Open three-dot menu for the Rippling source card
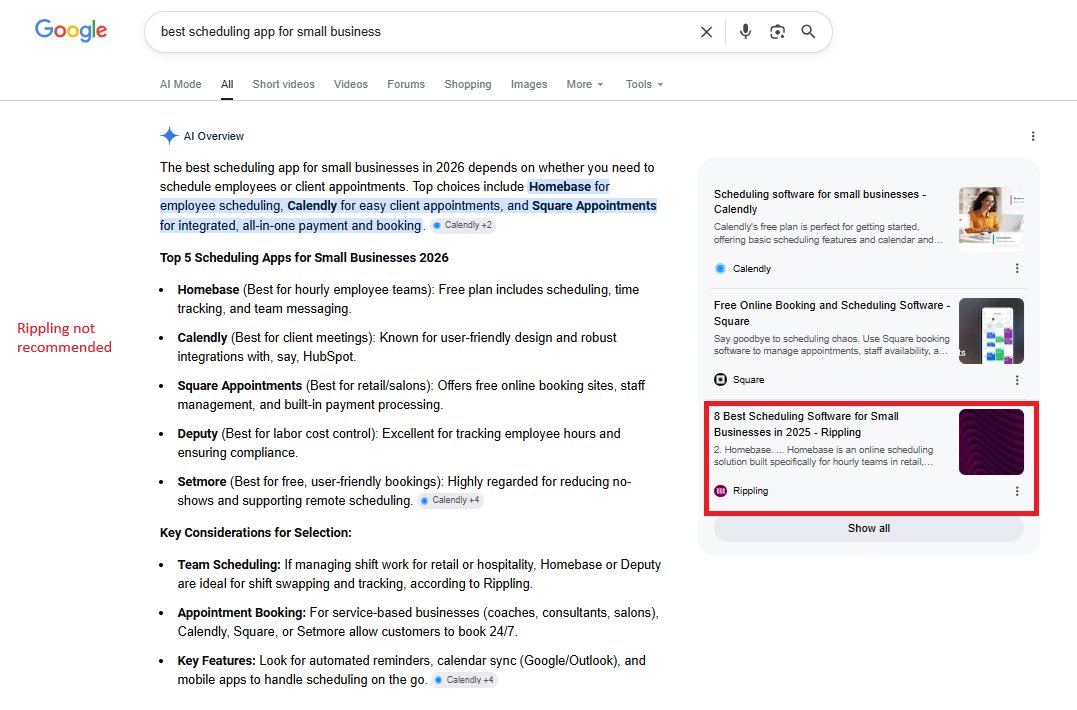Viewport: 1077px width, 710px height. click(1017, 491)
